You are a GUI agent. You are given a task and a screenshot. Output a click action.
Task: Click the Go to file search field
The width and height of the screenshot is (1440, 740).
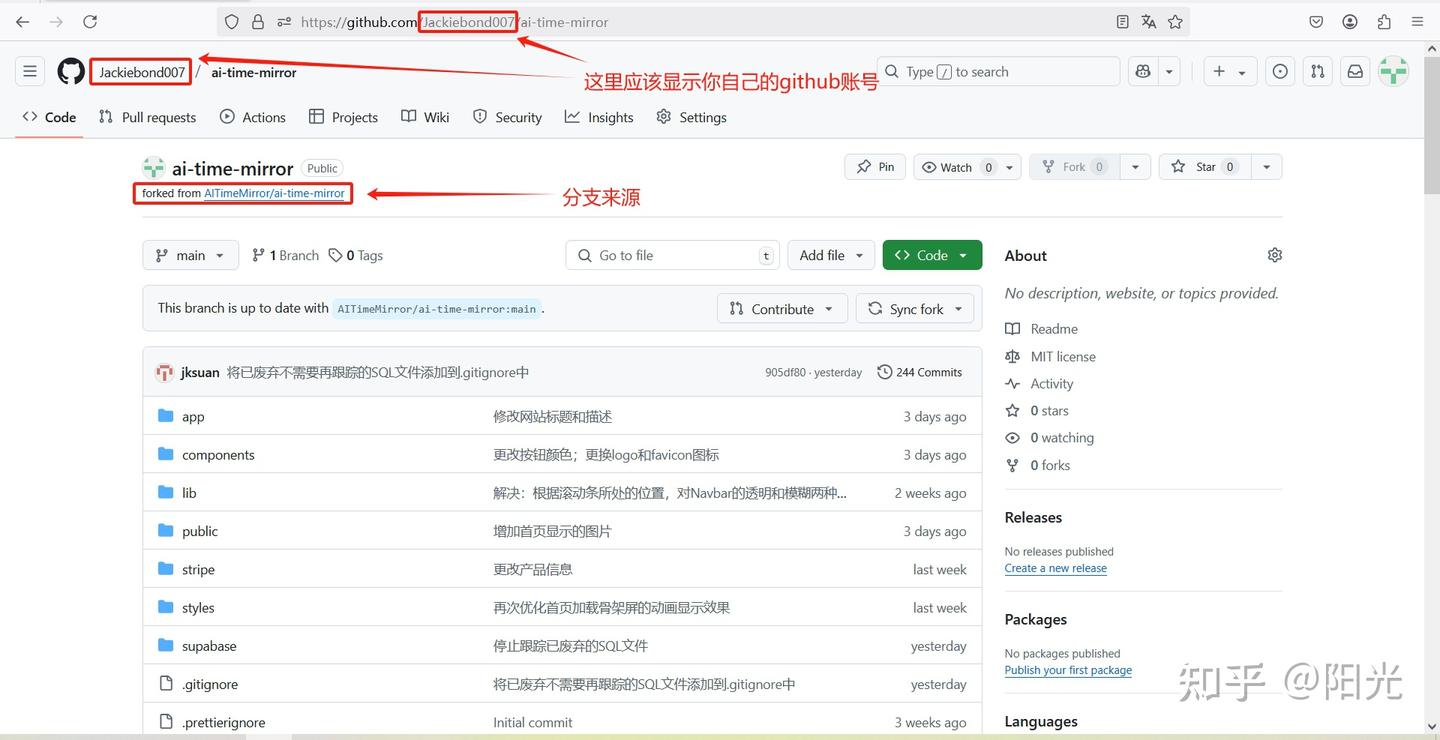pos(672,255)
